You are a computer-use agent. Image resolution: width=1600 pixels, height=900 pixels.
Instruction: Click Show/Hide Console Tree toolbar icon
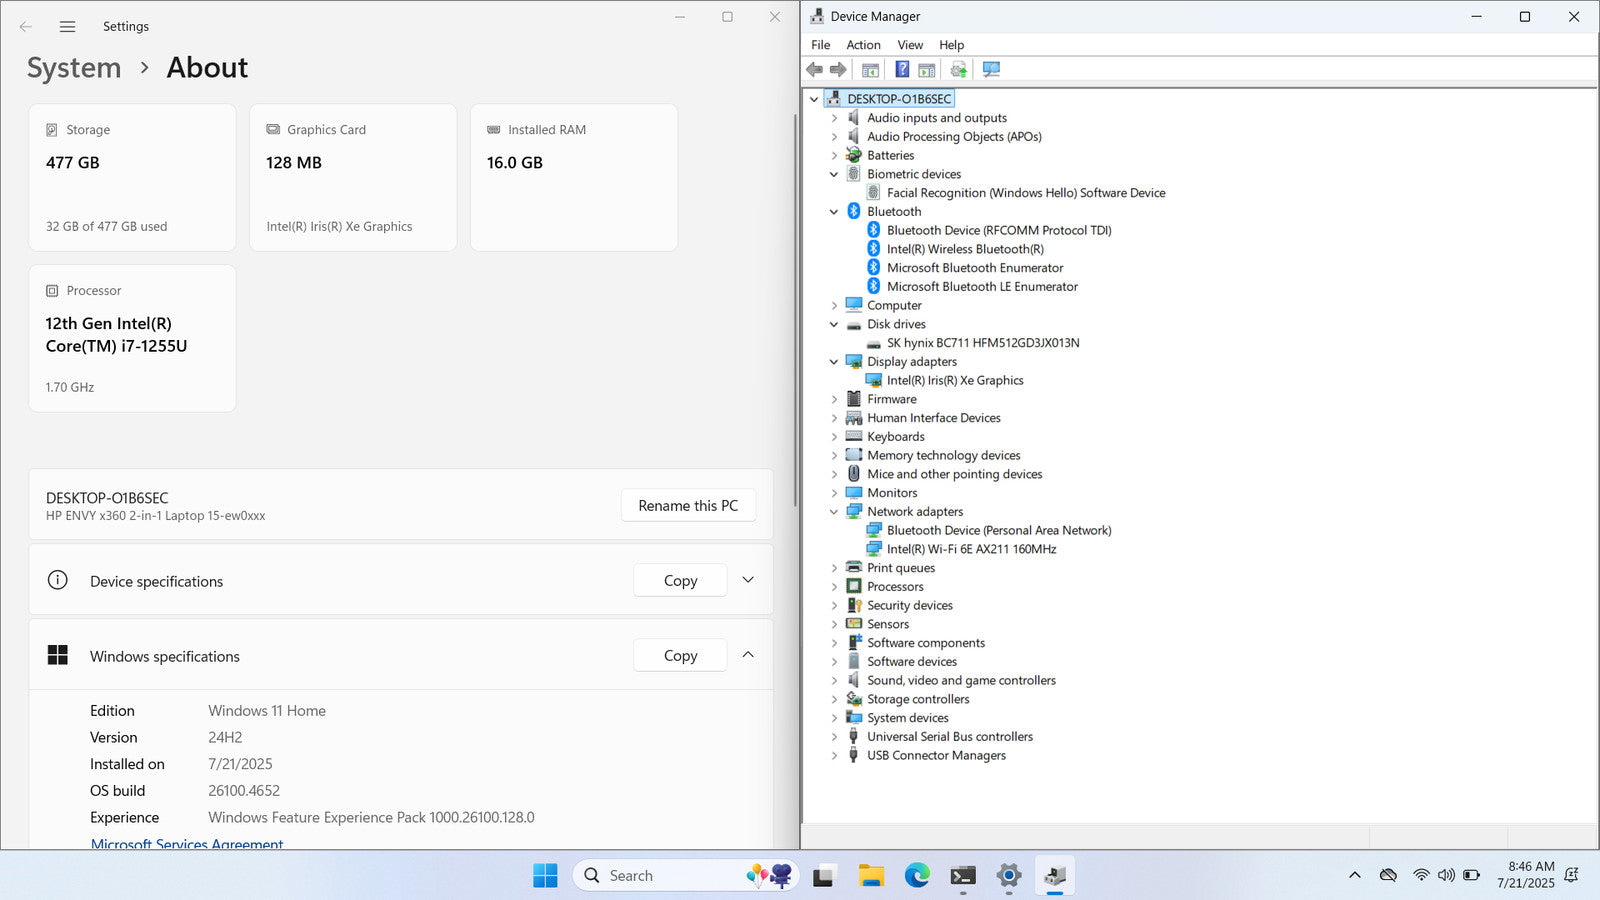coord(870,70)
